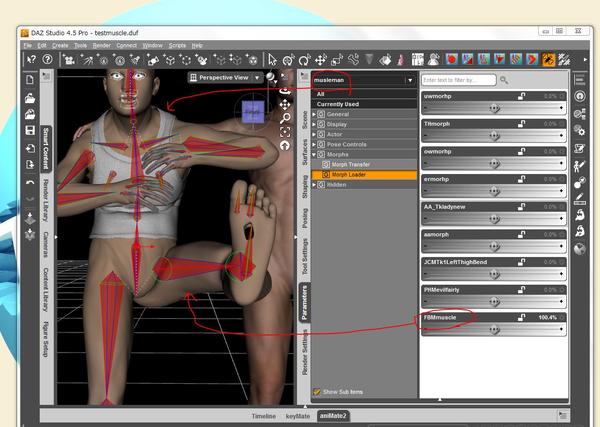Viewport: 600px width, 427px height.
Task: Select the Joint Editor bone tool
Action: 354,60
